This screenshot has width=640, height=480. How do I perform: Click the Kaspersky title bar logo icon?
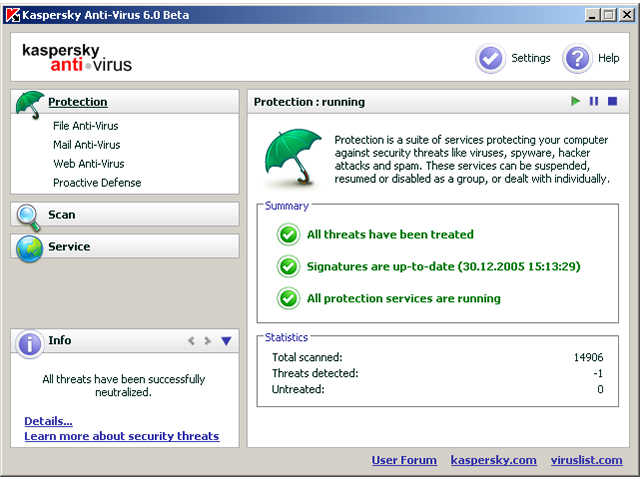(x=13, y=15)
